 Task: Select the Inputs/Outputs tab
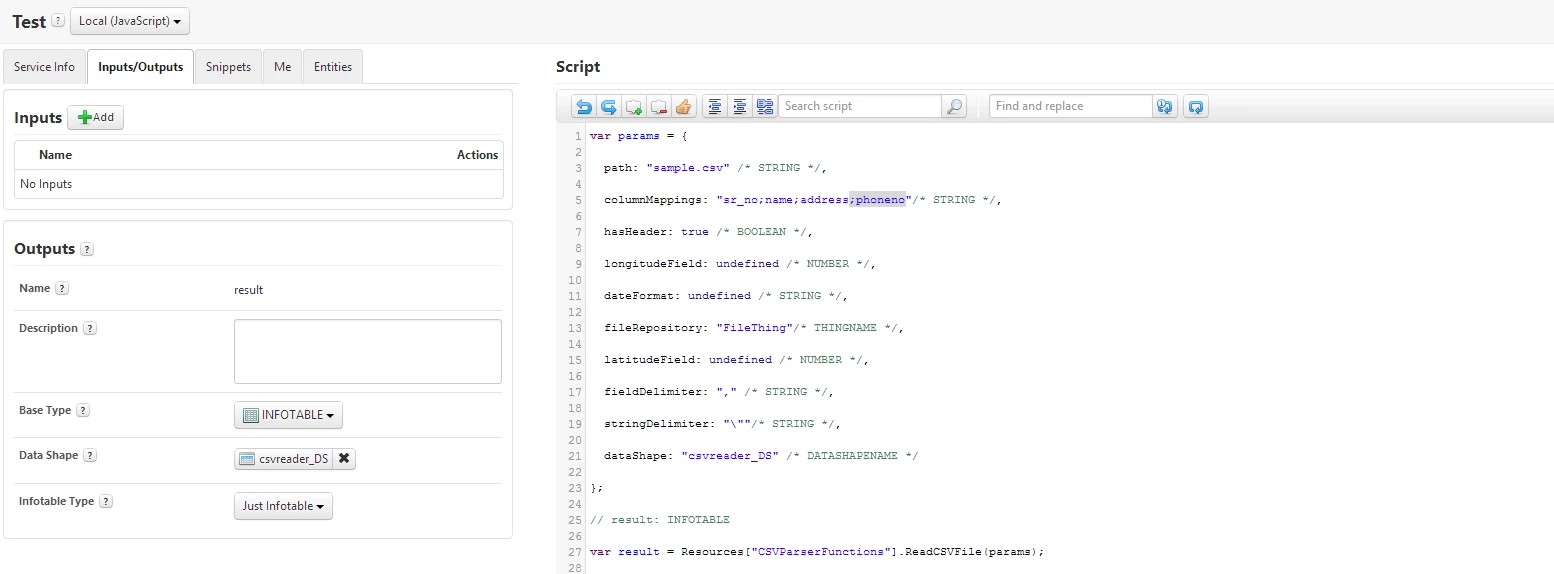[141, 67]
